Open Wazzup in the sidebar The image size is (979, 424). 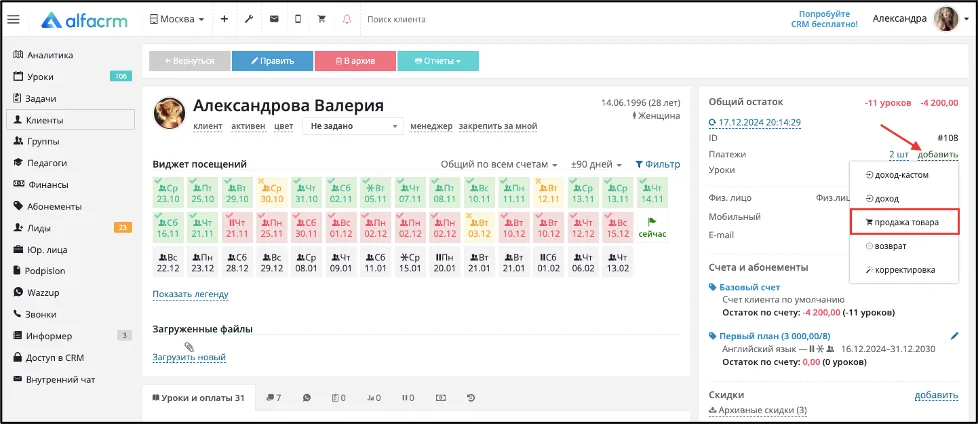pyautogui.click(x=42, y=292)
